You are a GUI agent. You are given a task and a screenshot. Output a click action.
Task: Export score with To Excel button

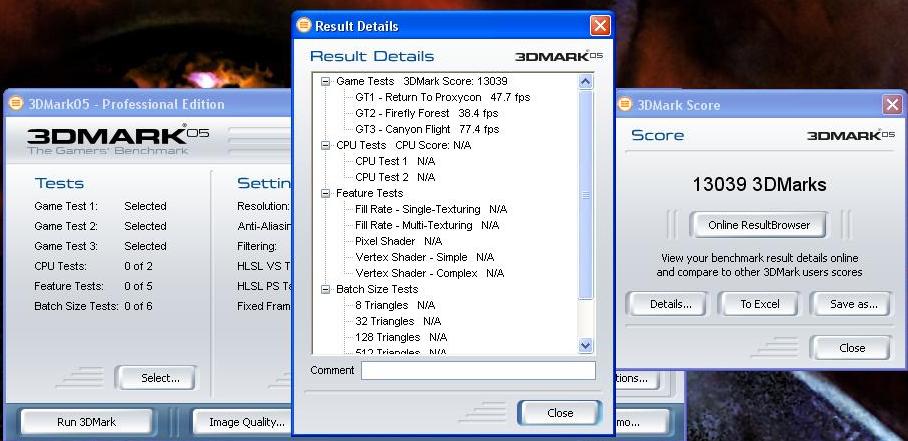click(760, 304)
